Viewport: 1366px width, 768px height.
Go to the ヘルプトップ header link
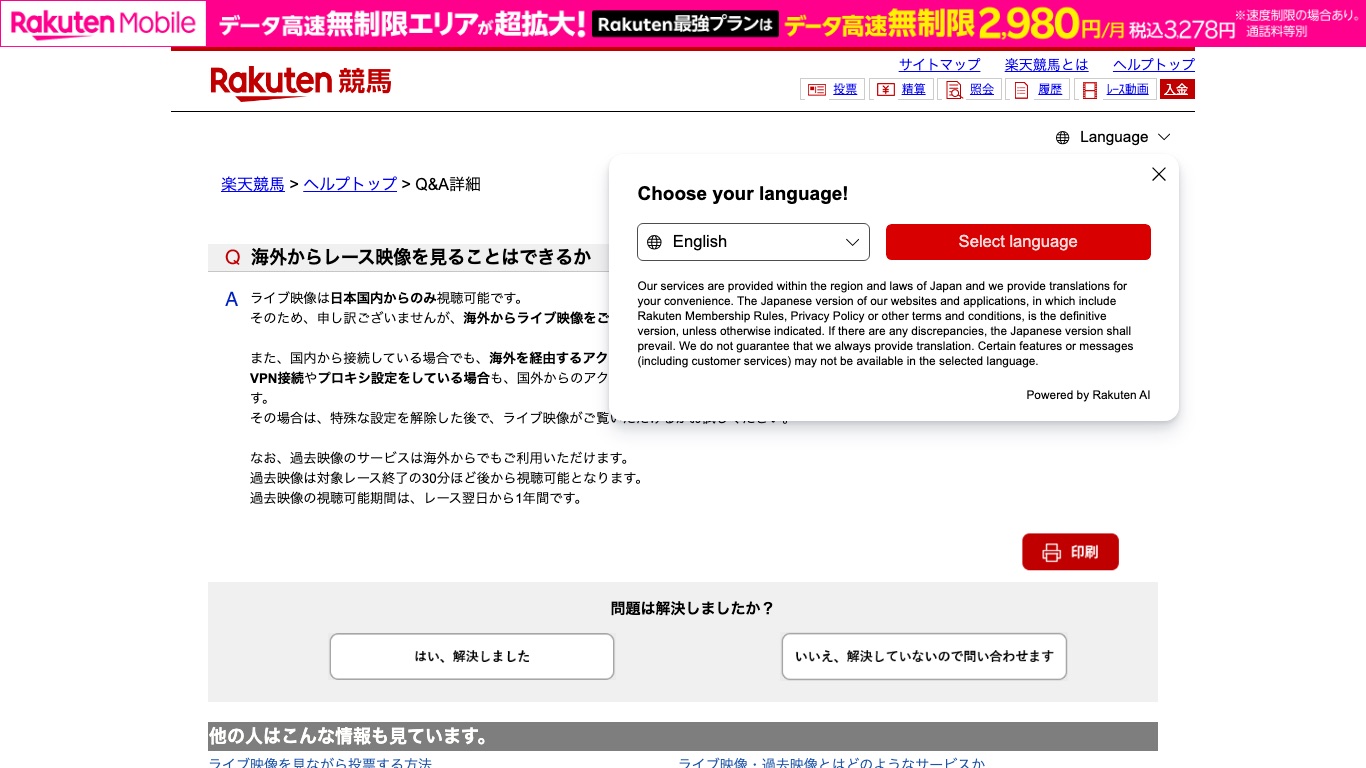[x=1154, y=64]
